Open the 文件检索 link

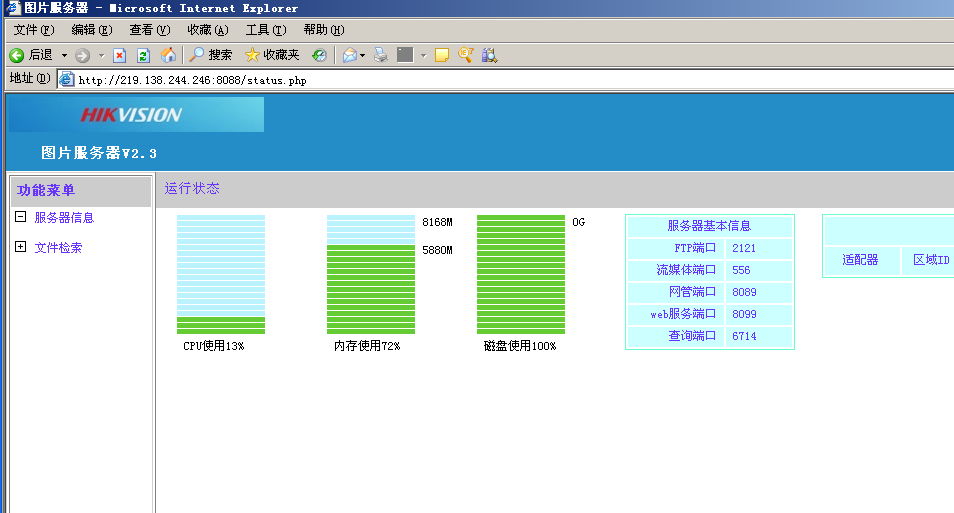pyautogui.click(x=58, y=248)
